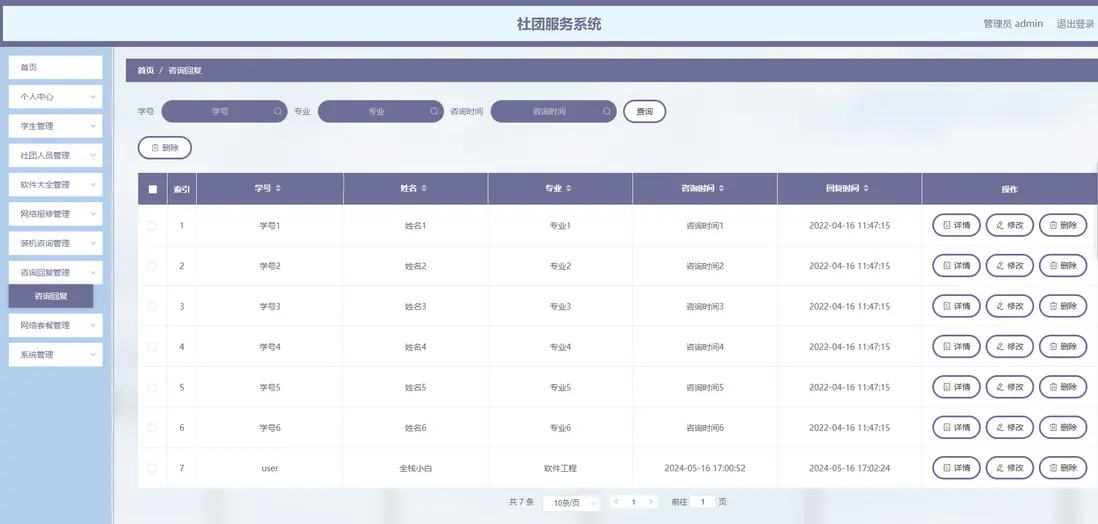Screen dimensions: 1098x524
Task: Collapse 咨询回复管理 sidebar menu
Action: pyautogui.click(x=55, y=273)
